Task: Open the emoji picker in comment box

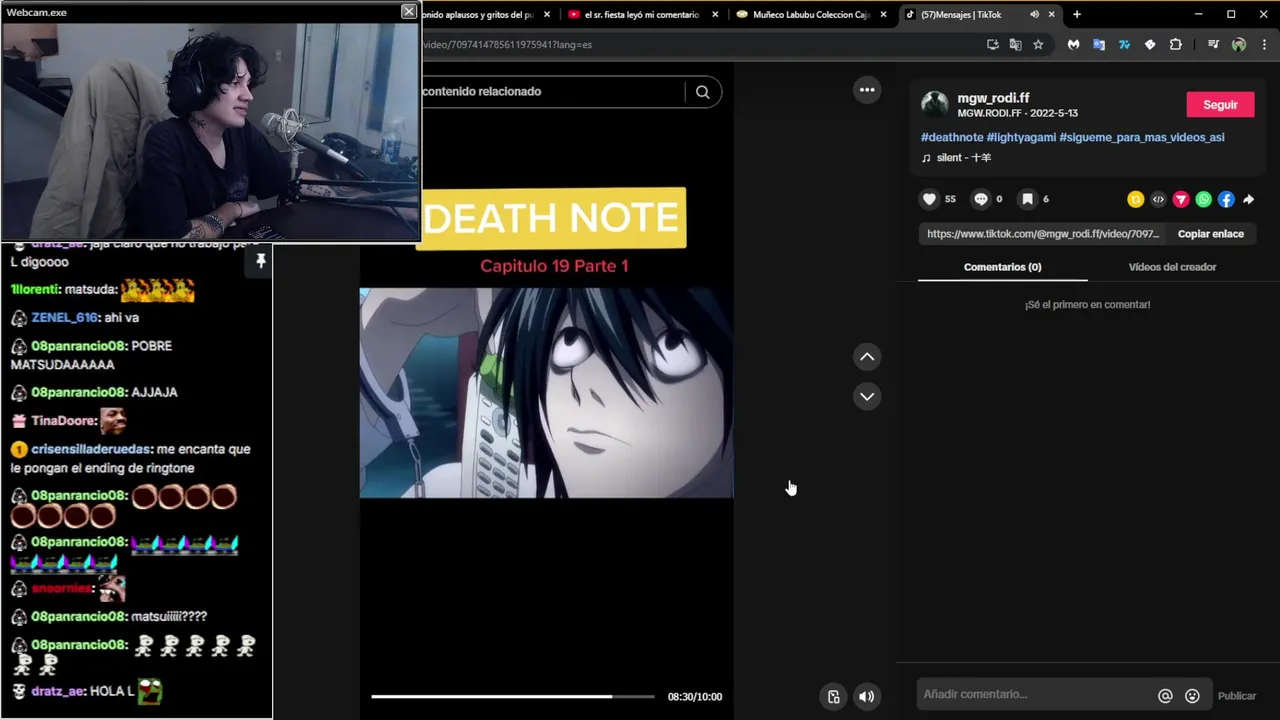Action: [x=1192, y=696]
